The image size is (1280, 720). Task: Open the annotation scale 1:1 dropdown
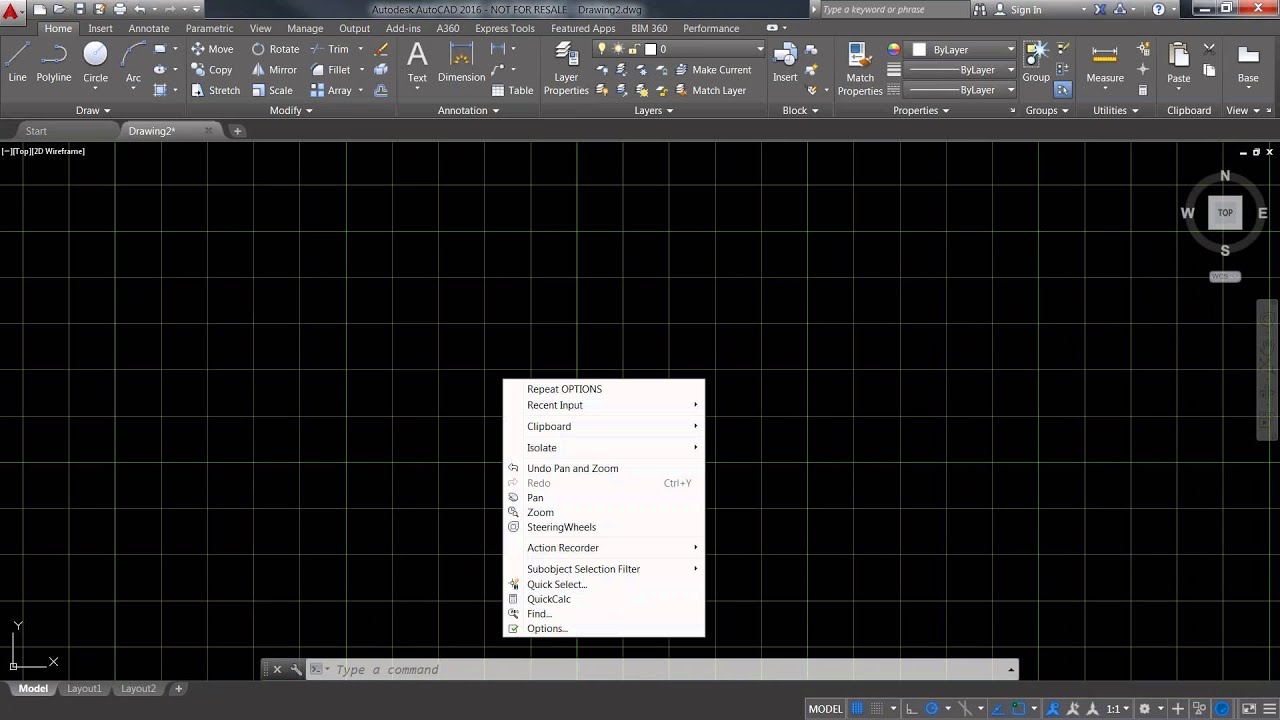(1118, 709)
